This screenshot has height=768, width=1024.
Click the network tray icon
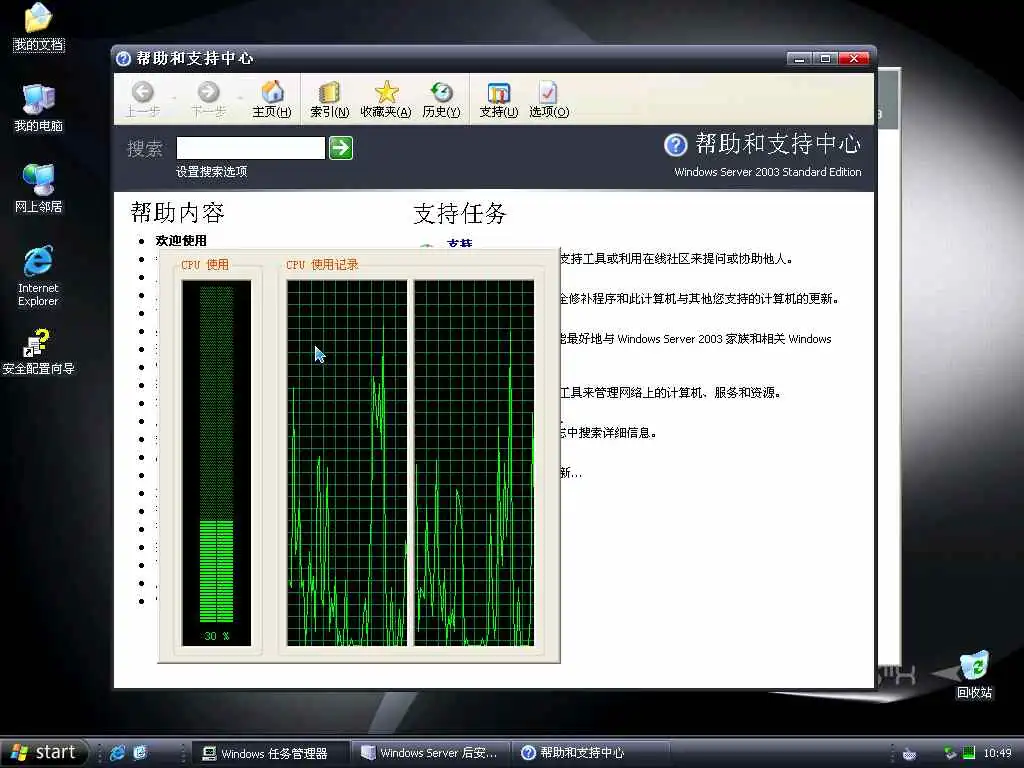950,753
